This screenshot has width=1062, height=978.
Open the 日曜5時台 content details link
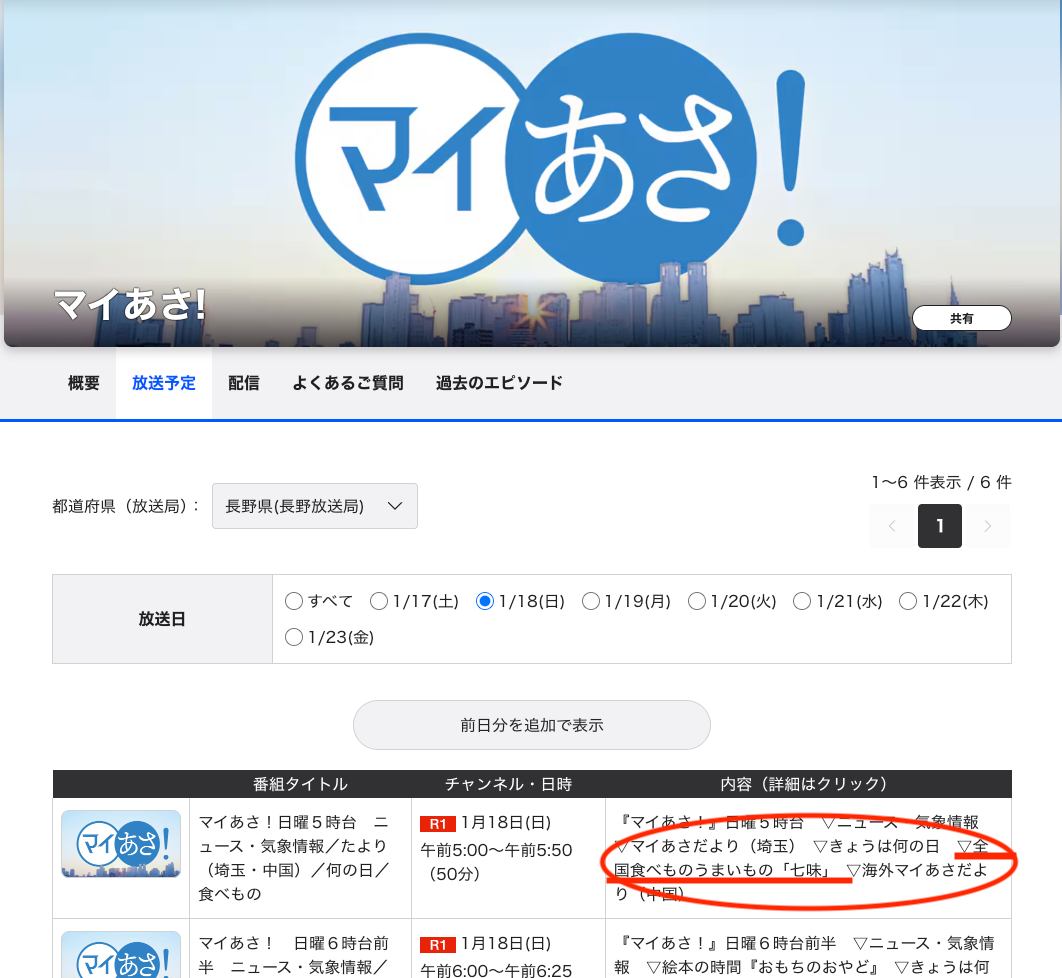tap(807, 858)
